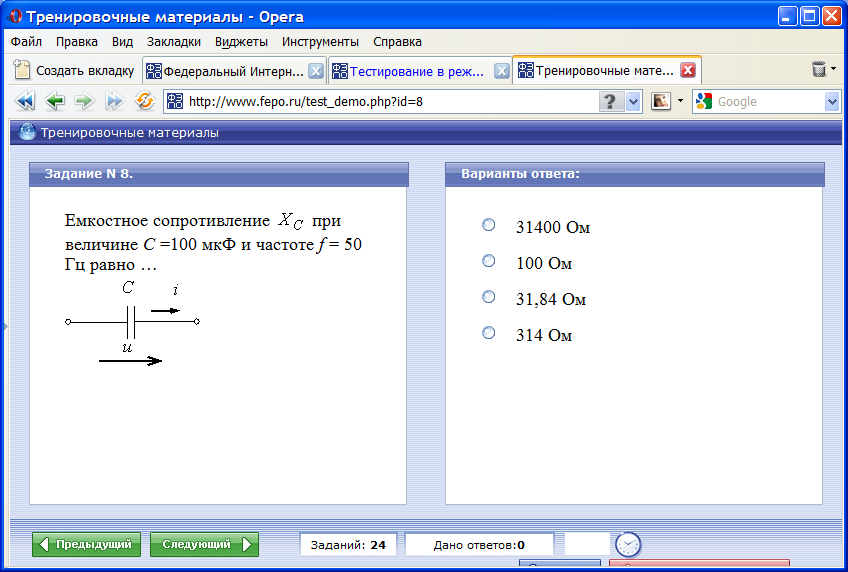The width and height of the screenshot is (848, 572).
Task: Go forward with the green right arrow
Action: [x=84, y=101]
